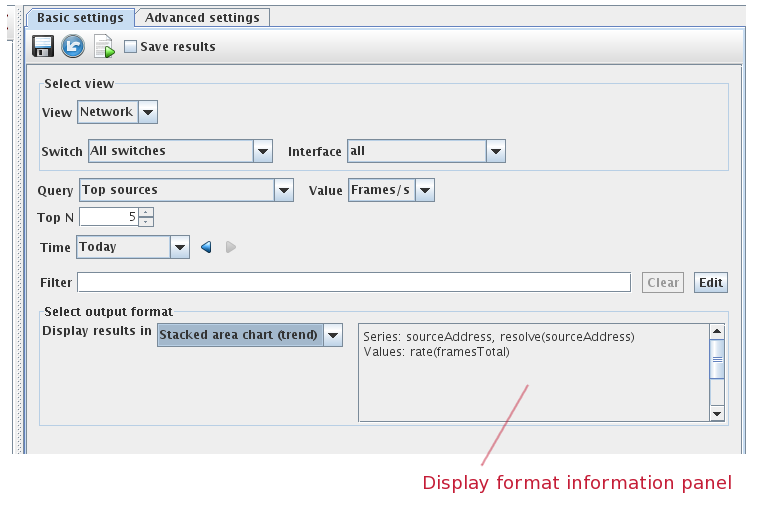Go to previous time period arrow
Screen dimensions: 760x514
207,247
